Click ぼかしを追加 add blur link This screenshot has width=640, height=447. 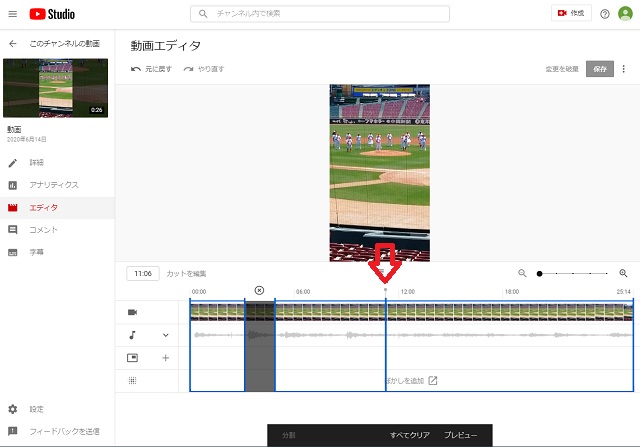coord(406,380)
